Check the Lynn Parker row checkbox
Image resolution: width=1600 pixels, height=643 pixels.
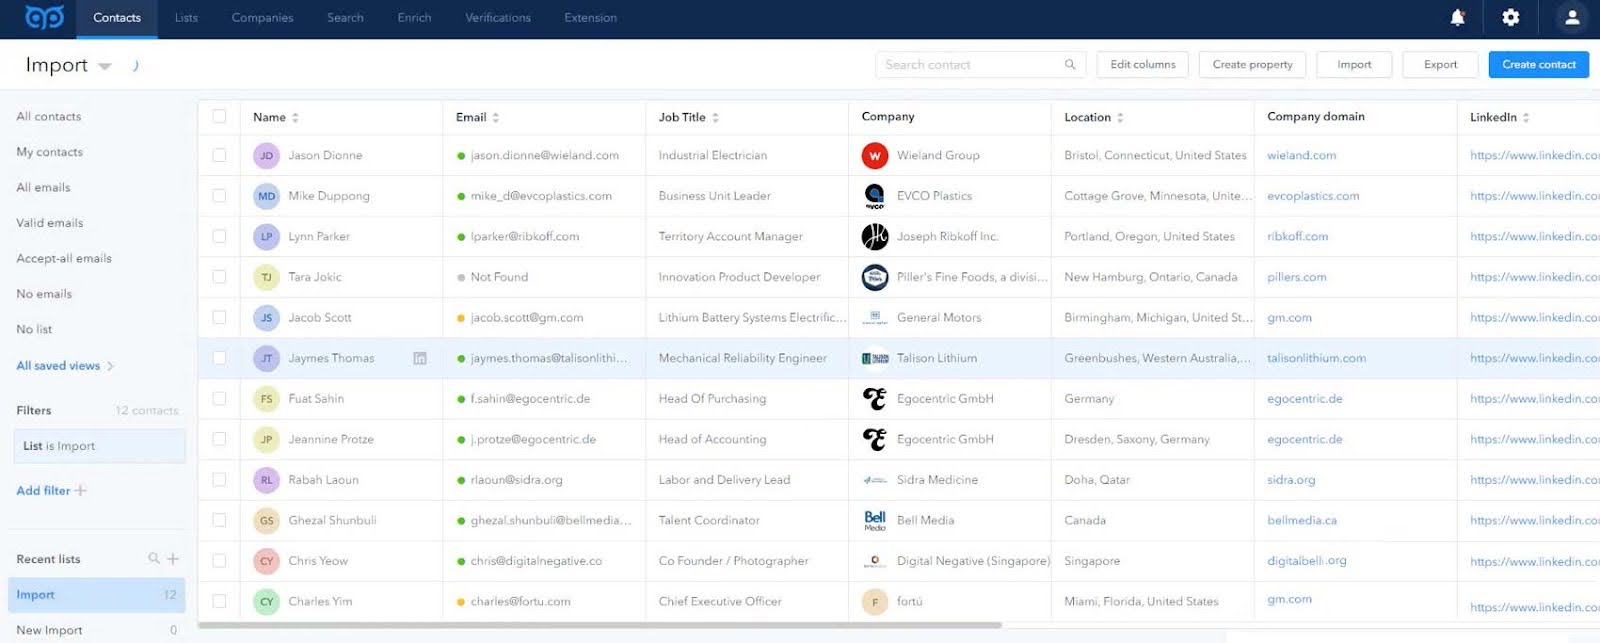pos(219,236)
